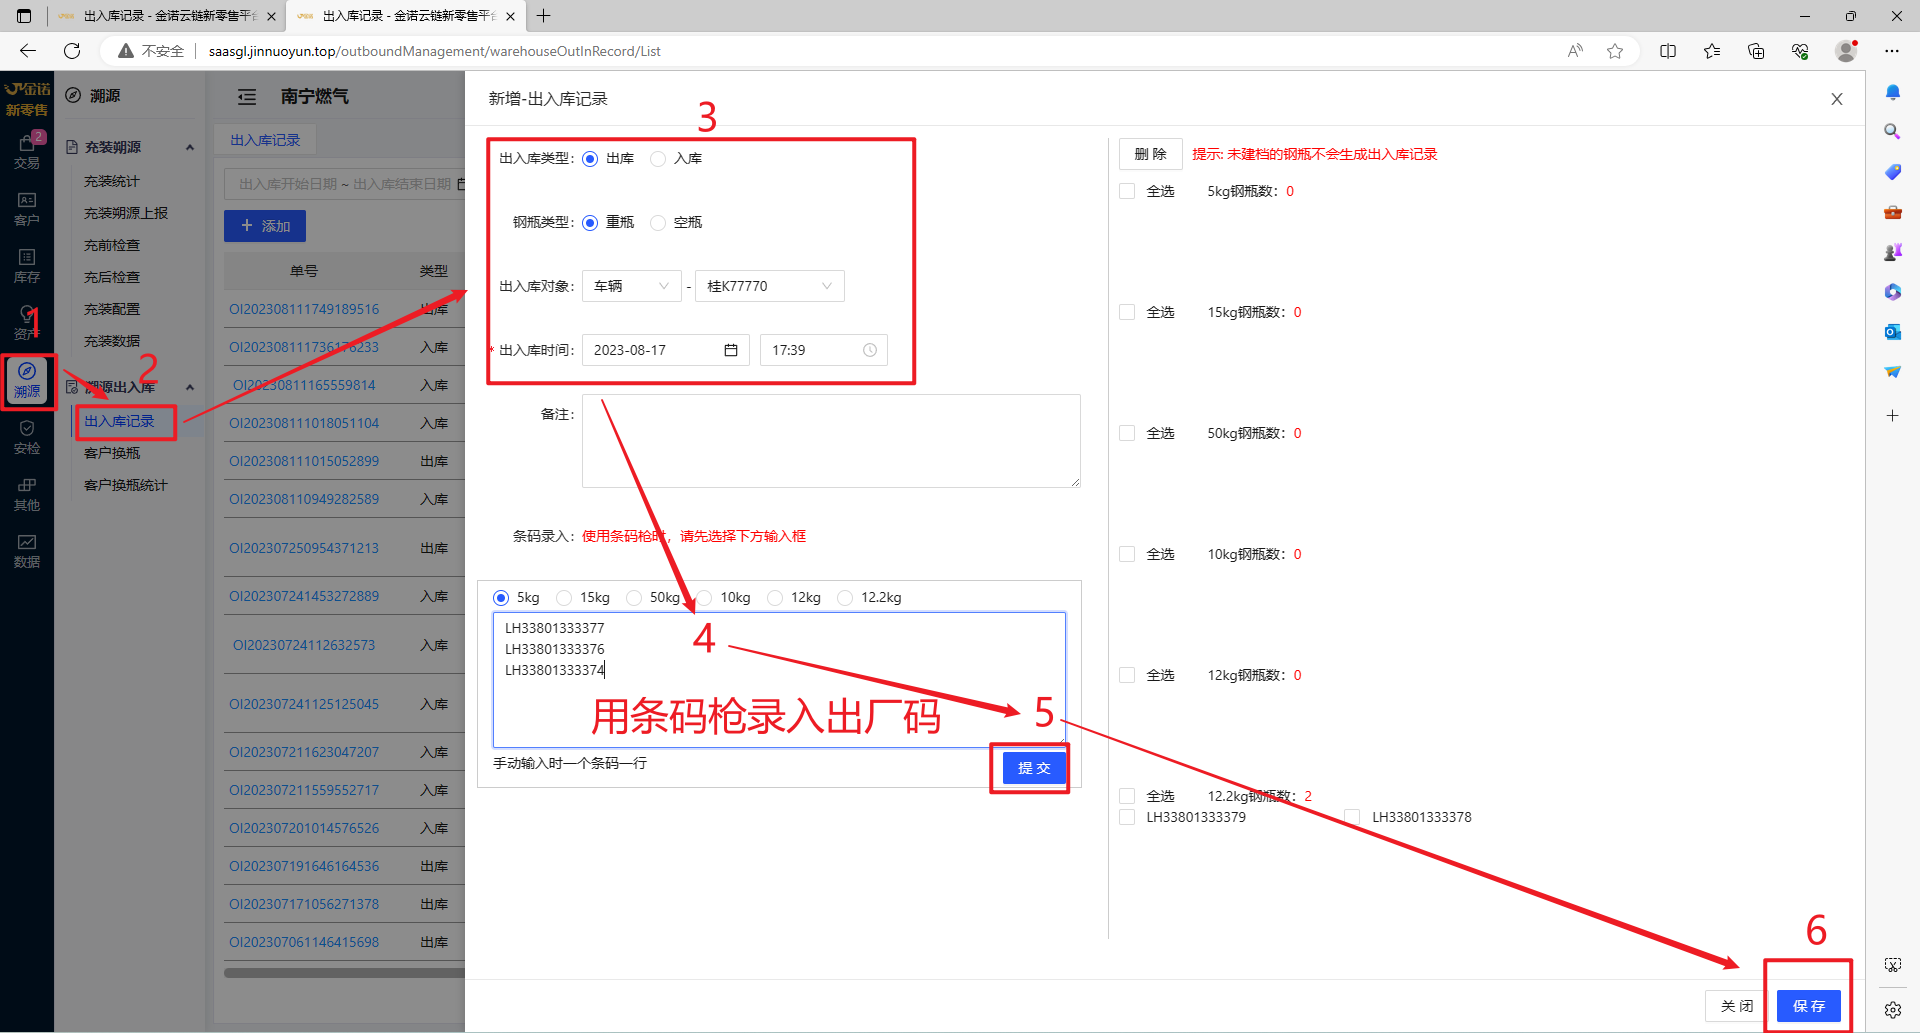
Task: Click the 添加 add button
Action: click(x=265, y=226)
